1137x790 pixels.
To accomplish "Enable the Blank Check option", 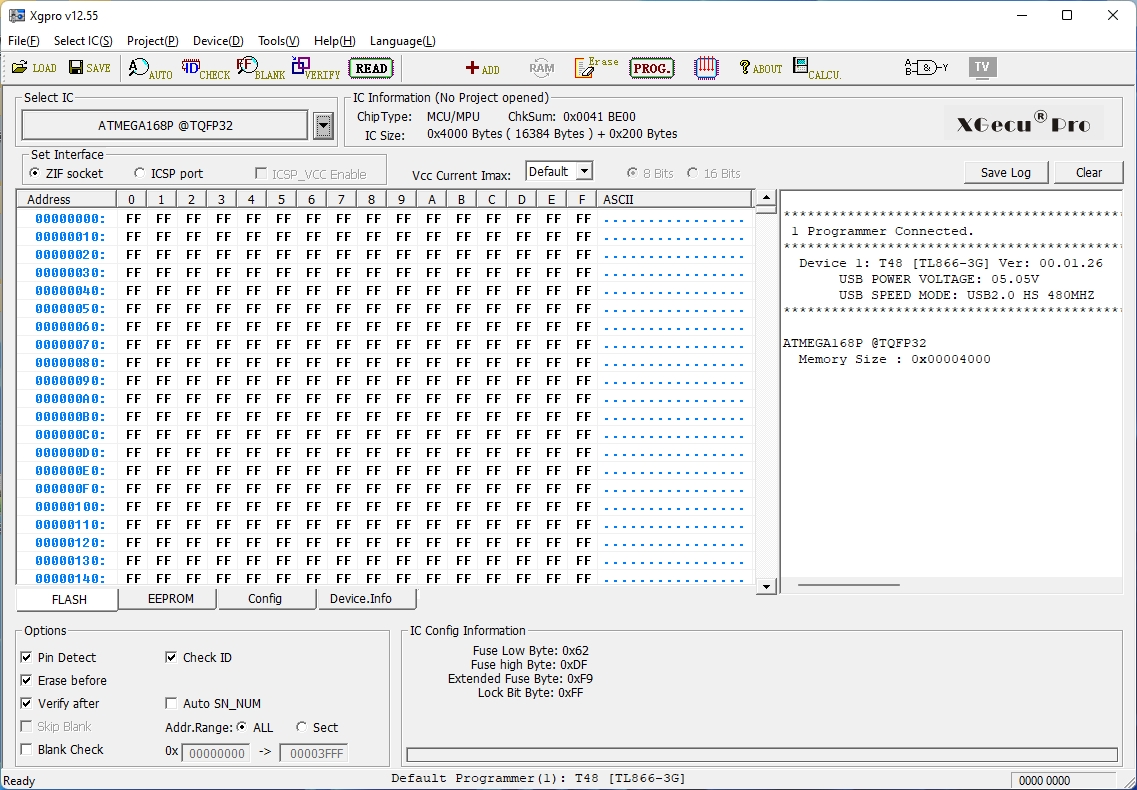I will [27, 750].
